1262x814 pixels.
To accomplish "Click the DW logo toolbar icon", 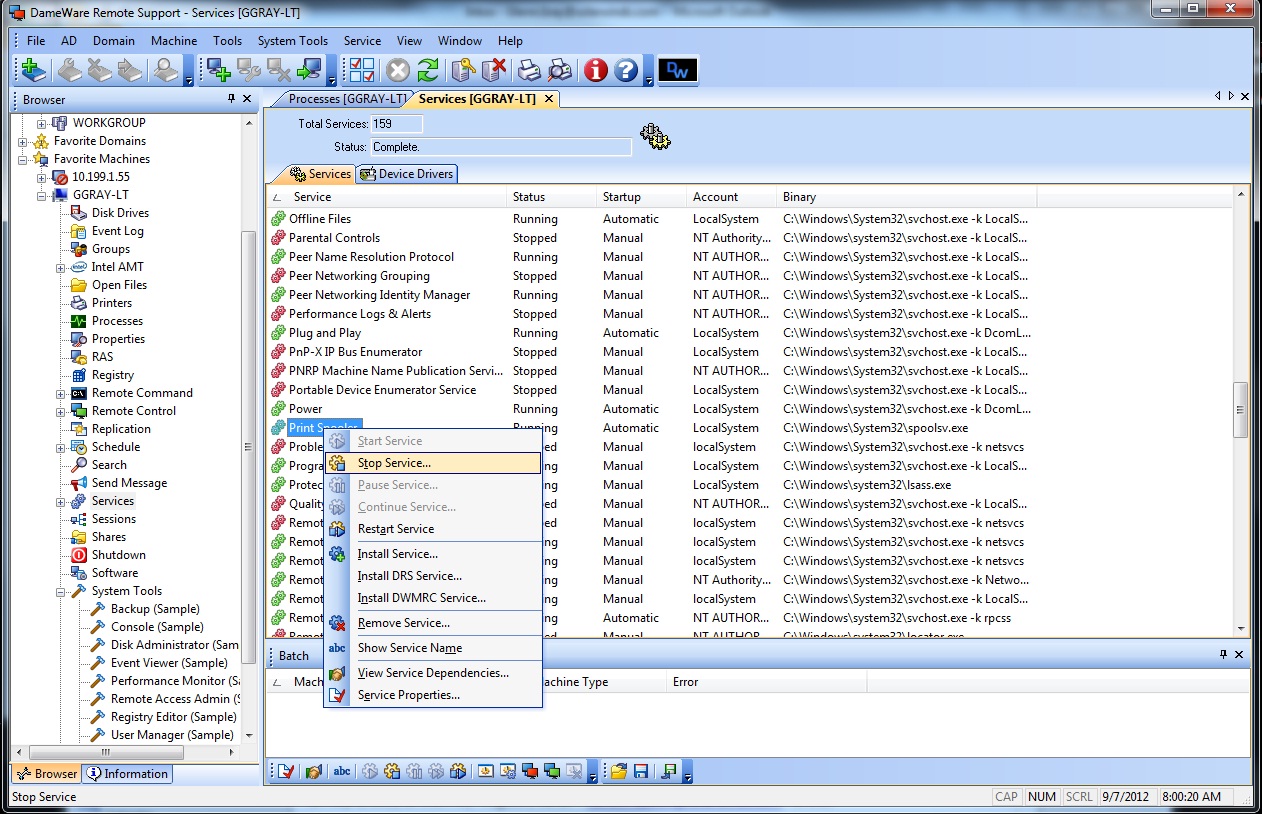I will point(679,70).
